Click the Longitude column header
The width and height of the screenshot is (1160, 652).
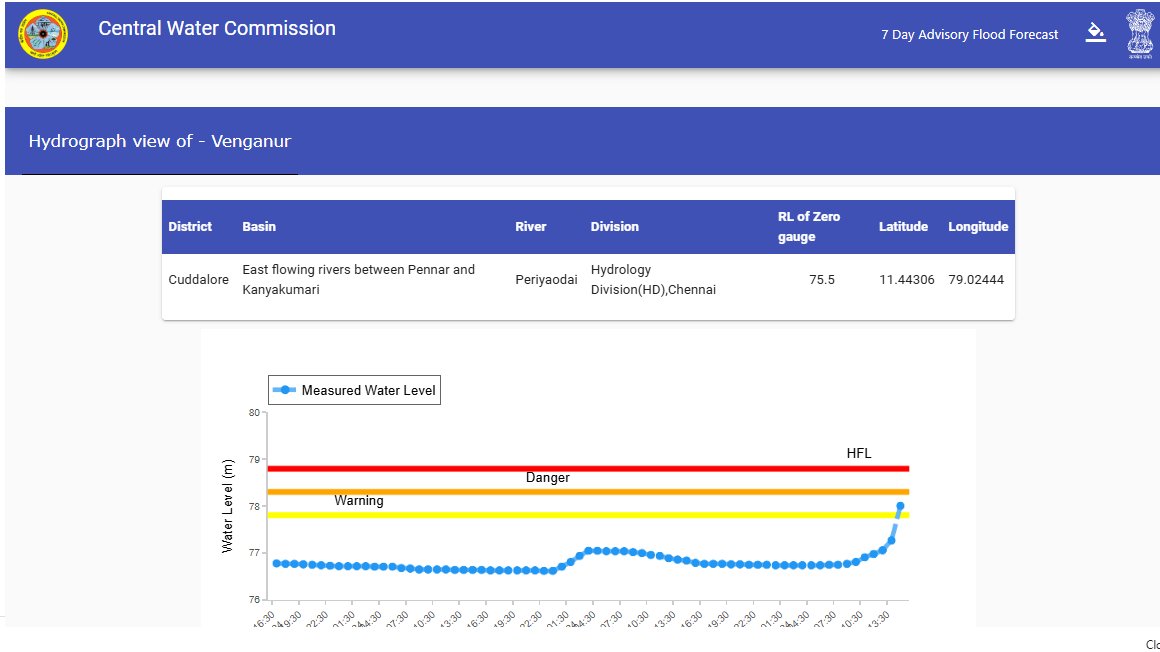[x=978, y=226]
